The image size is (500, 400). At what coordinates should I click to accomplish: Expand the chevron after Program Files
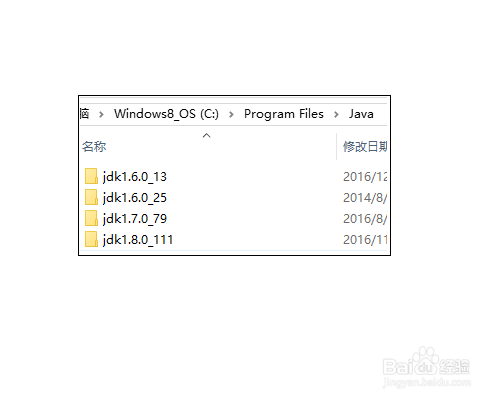(x=336, y=115)
